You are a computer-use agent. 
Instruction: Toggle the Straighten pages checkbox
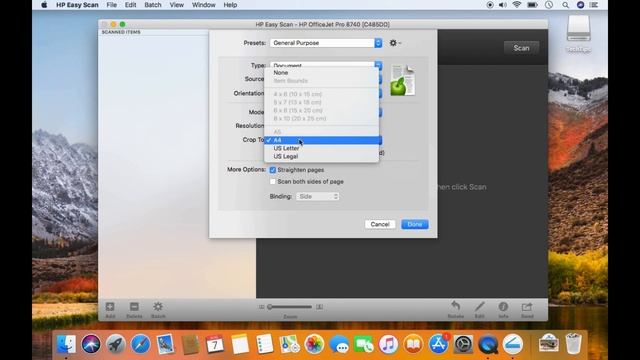[x=273, y=170]
